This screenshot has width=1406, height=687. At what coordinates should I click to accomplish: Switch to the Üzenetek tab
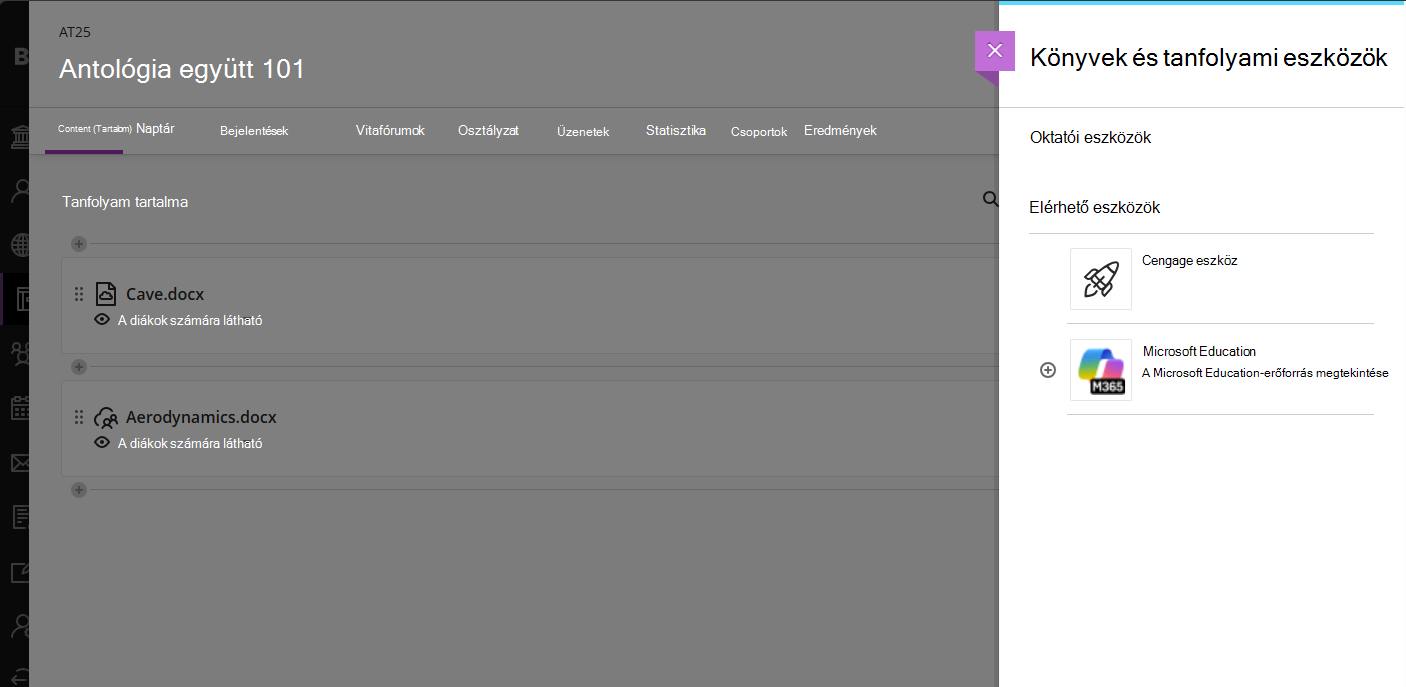(583, 132)
